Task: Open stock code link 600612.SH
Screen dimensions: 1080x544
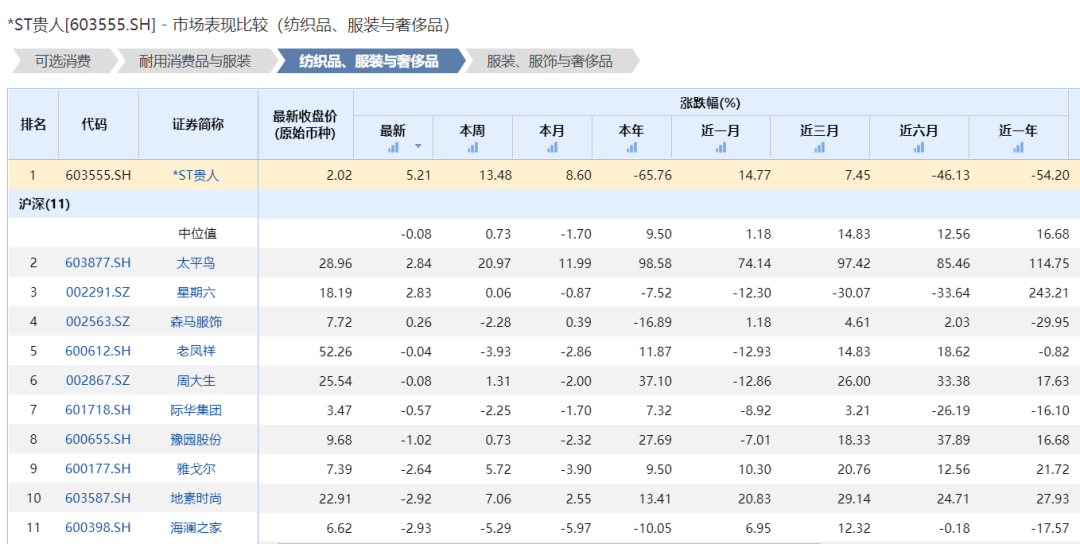Action: click(98, 351)
